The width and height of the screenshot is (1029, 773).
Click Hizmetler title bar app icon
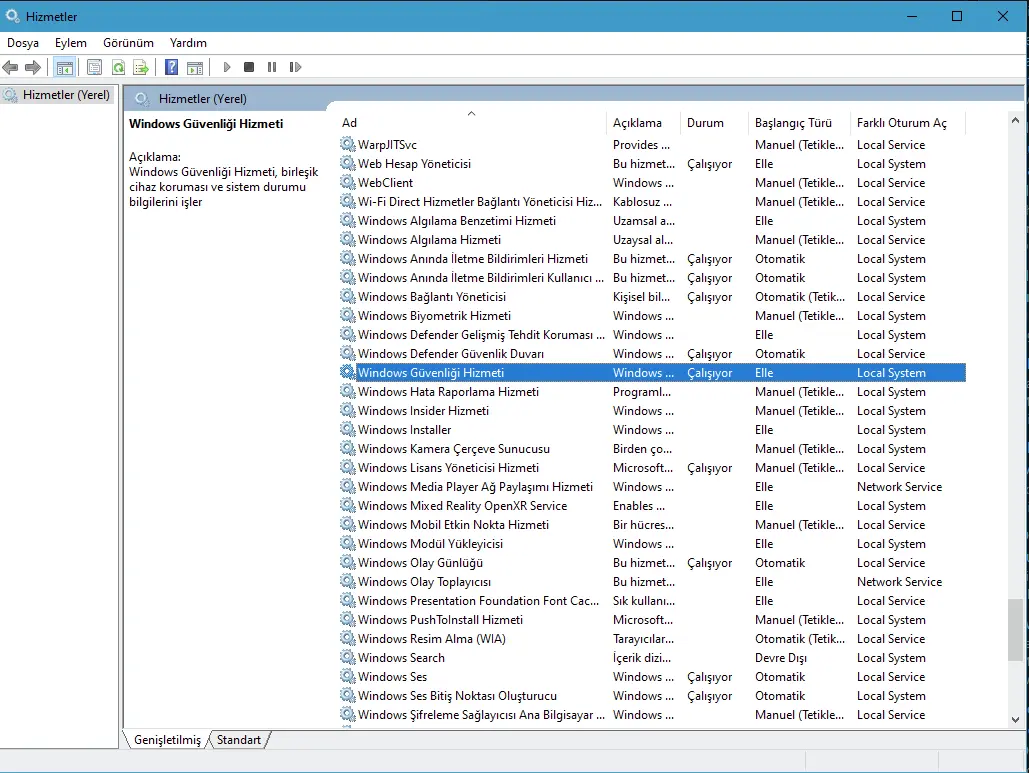12,15
